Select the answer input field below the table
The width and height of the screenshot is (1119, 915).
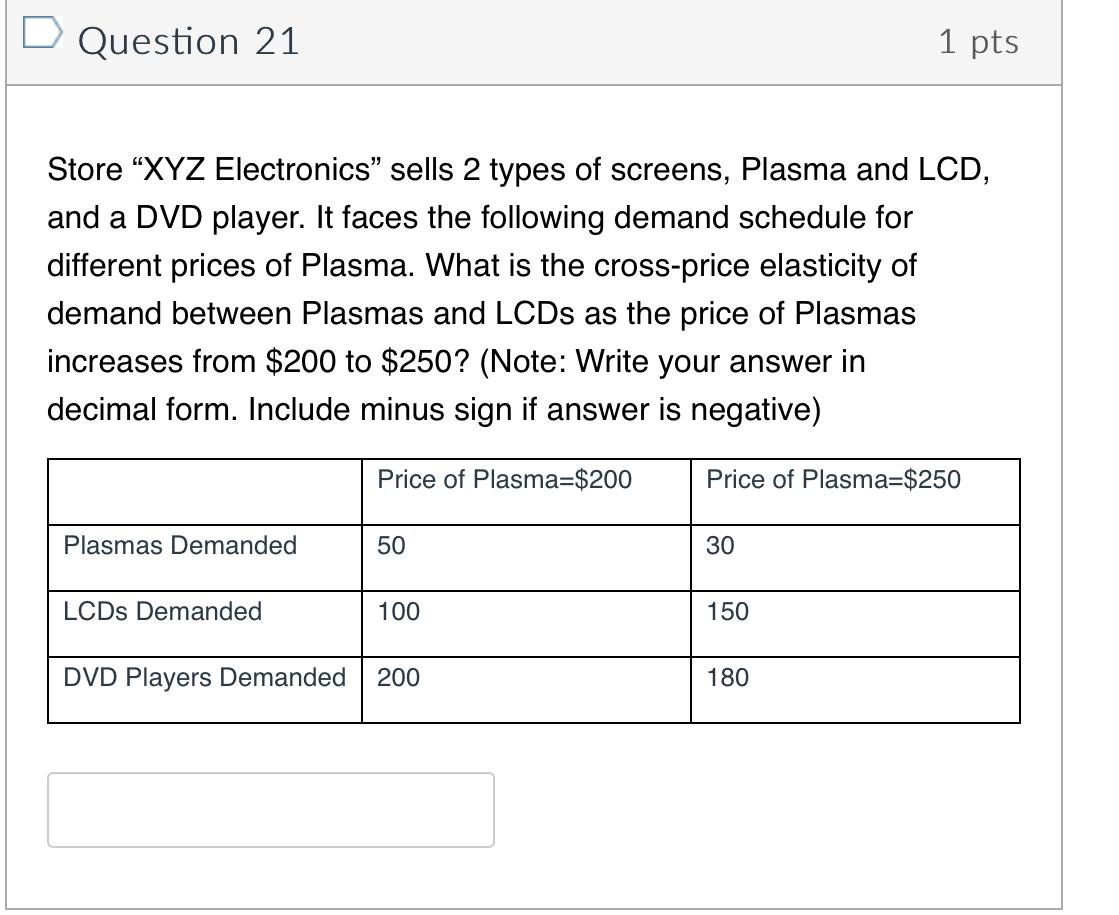[270, 809]
